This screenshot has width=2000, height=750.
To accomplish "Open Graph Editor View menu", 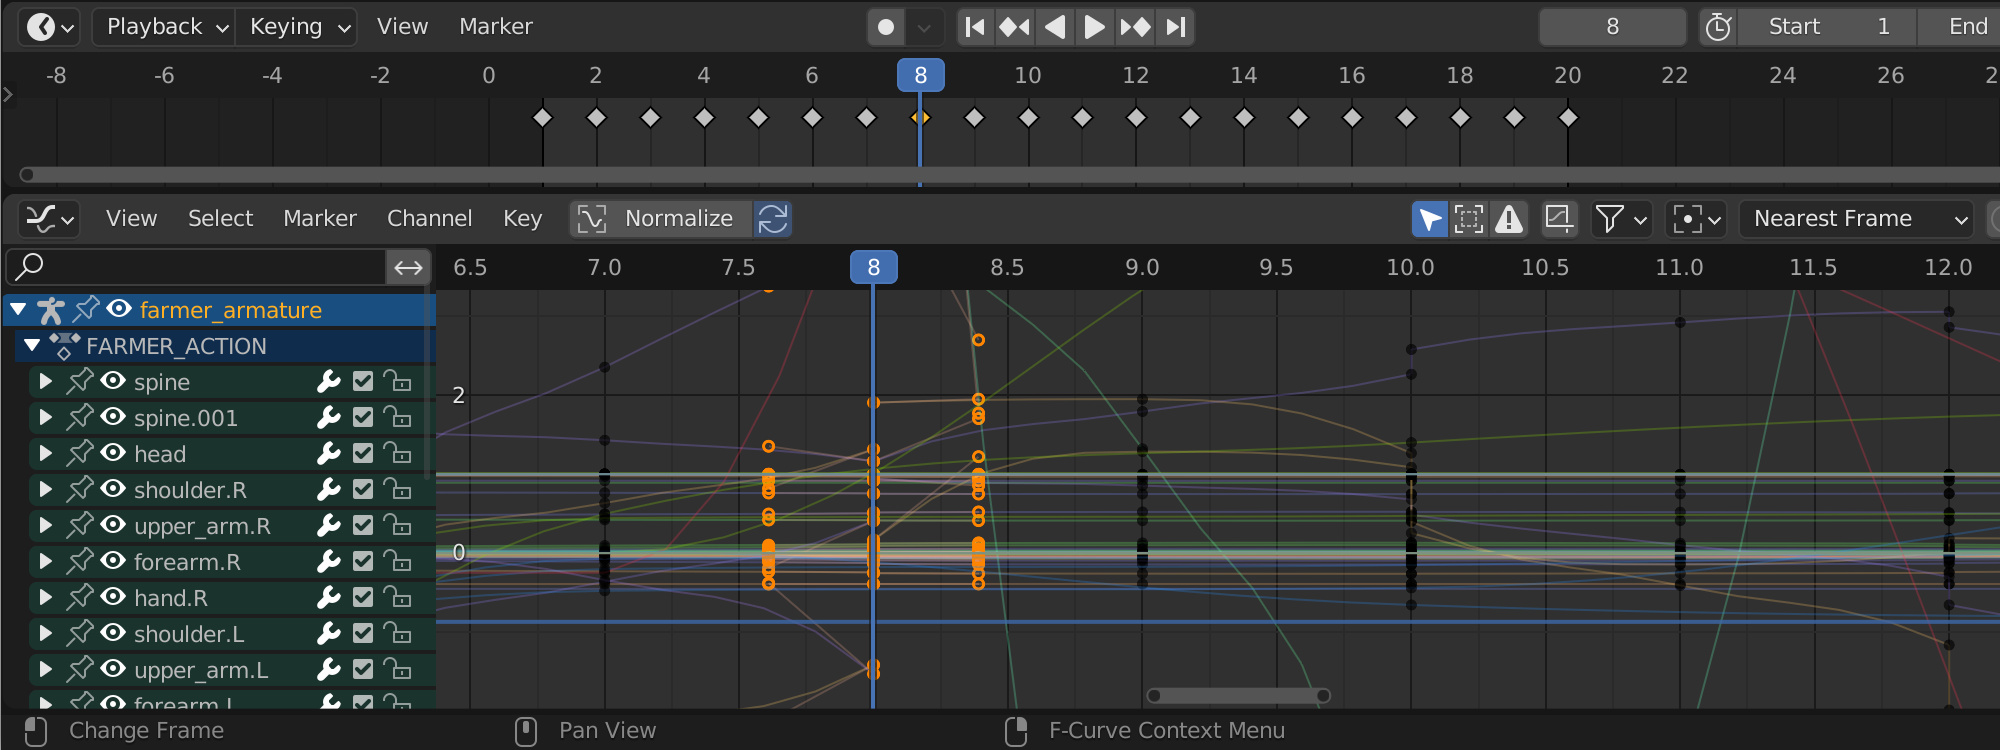I will (131, 219).
